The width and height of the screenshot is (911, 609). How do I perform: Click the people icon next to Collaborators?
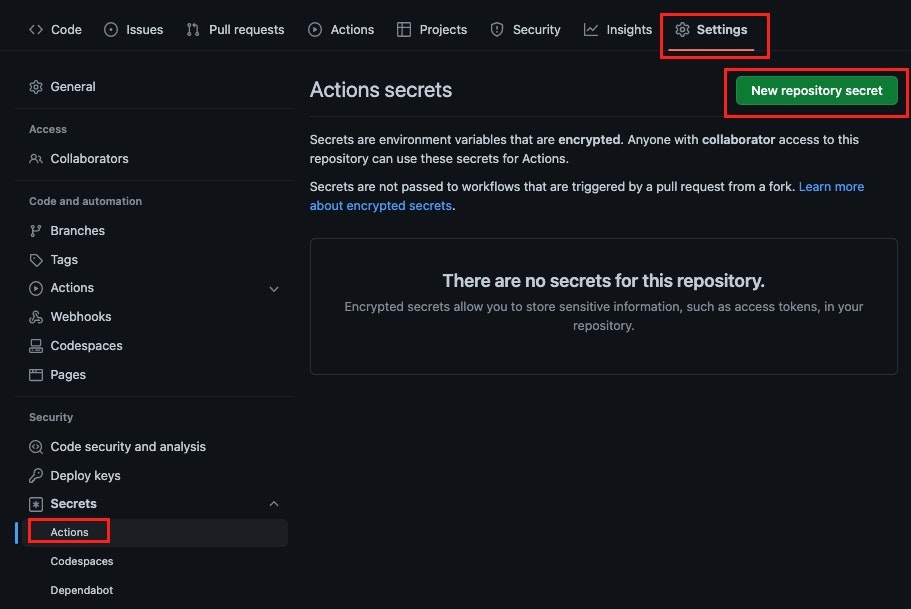click(36, 159)
